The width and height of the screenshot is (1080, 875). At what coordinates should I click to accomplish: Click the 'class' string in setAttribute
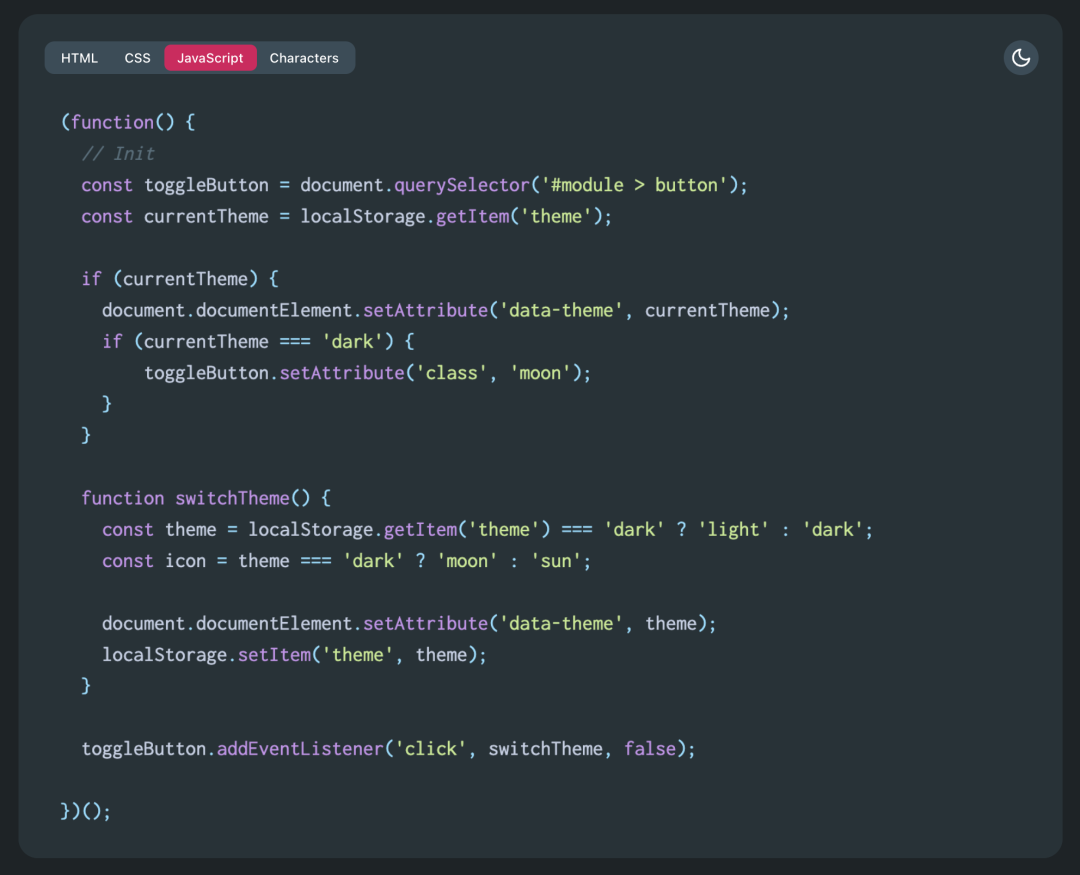pyautogui.click(x=451, y=373)
